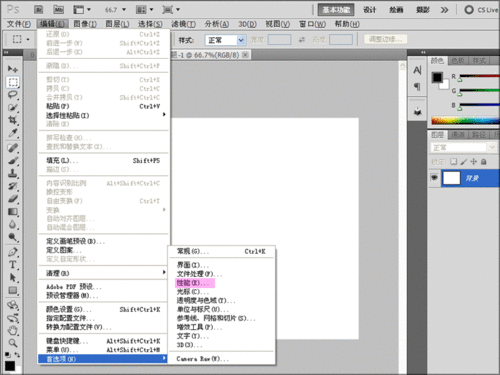Toggle lock transparent pixels in Layers panel
This screenshot has height=375, width=500.
pyautogui.click(x=454, y=162)
